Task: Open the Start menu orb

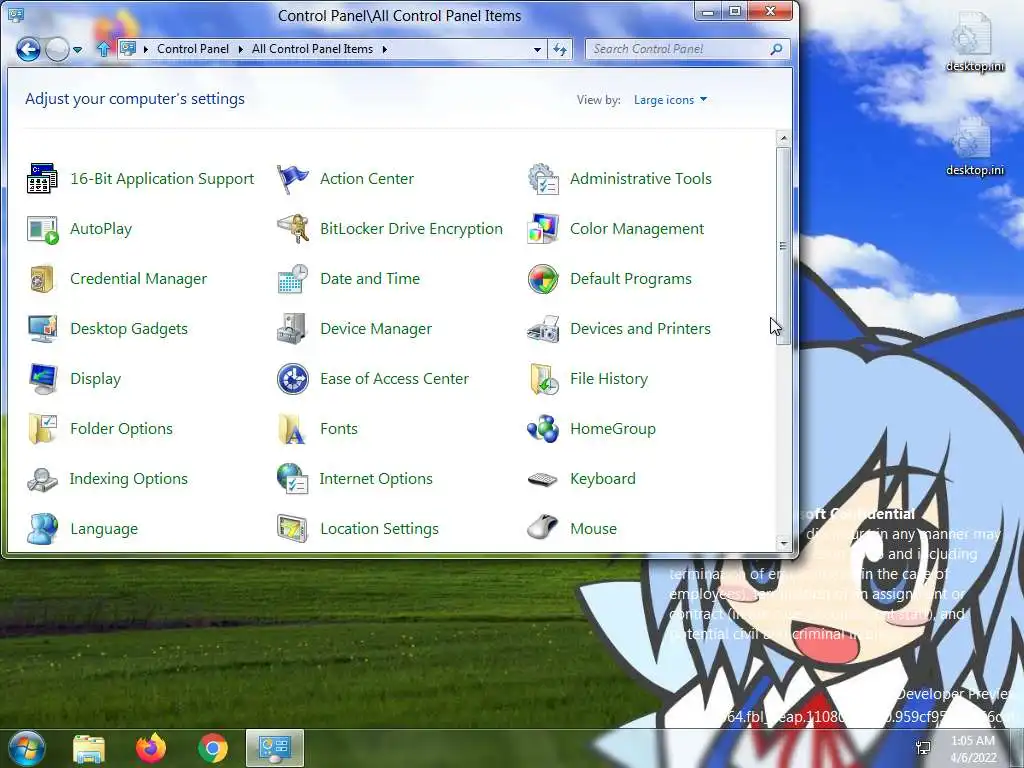Action: click(x=27, y=748)
